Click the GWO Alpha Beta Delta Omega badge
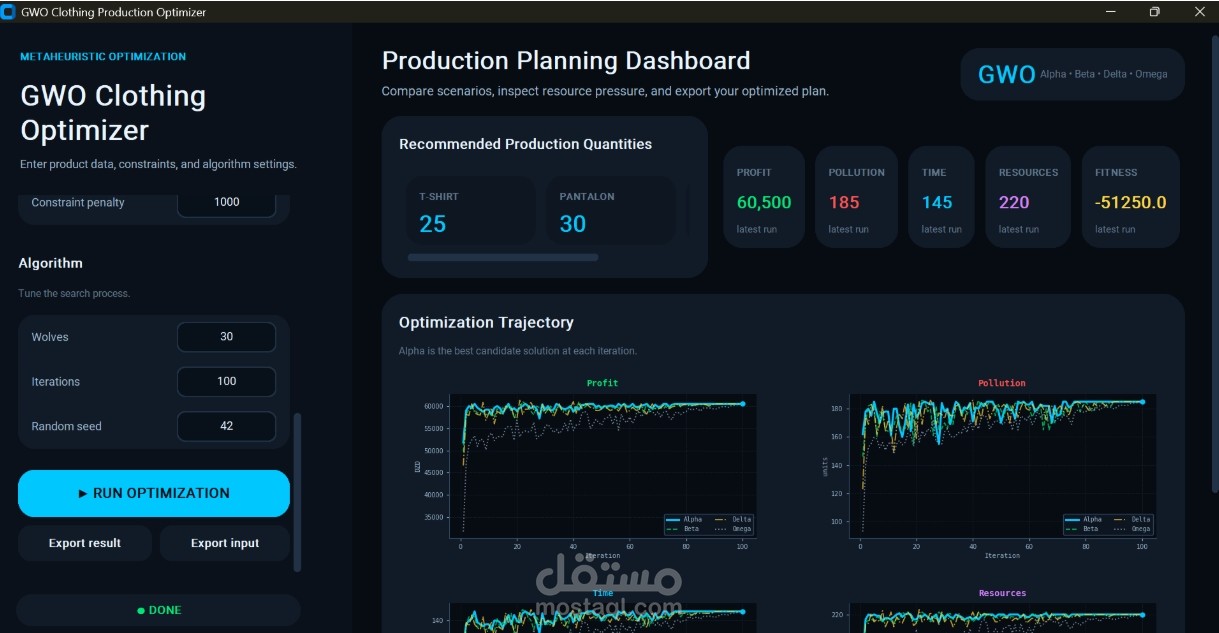This screenshot has height=633, width=1219. coord(1072,74)
